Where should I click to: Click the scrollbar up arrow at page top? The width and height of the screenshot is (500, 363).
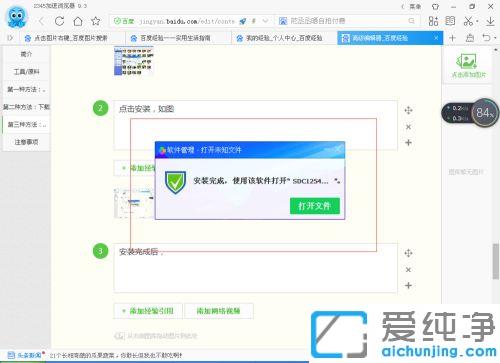(x=496, y=50)
